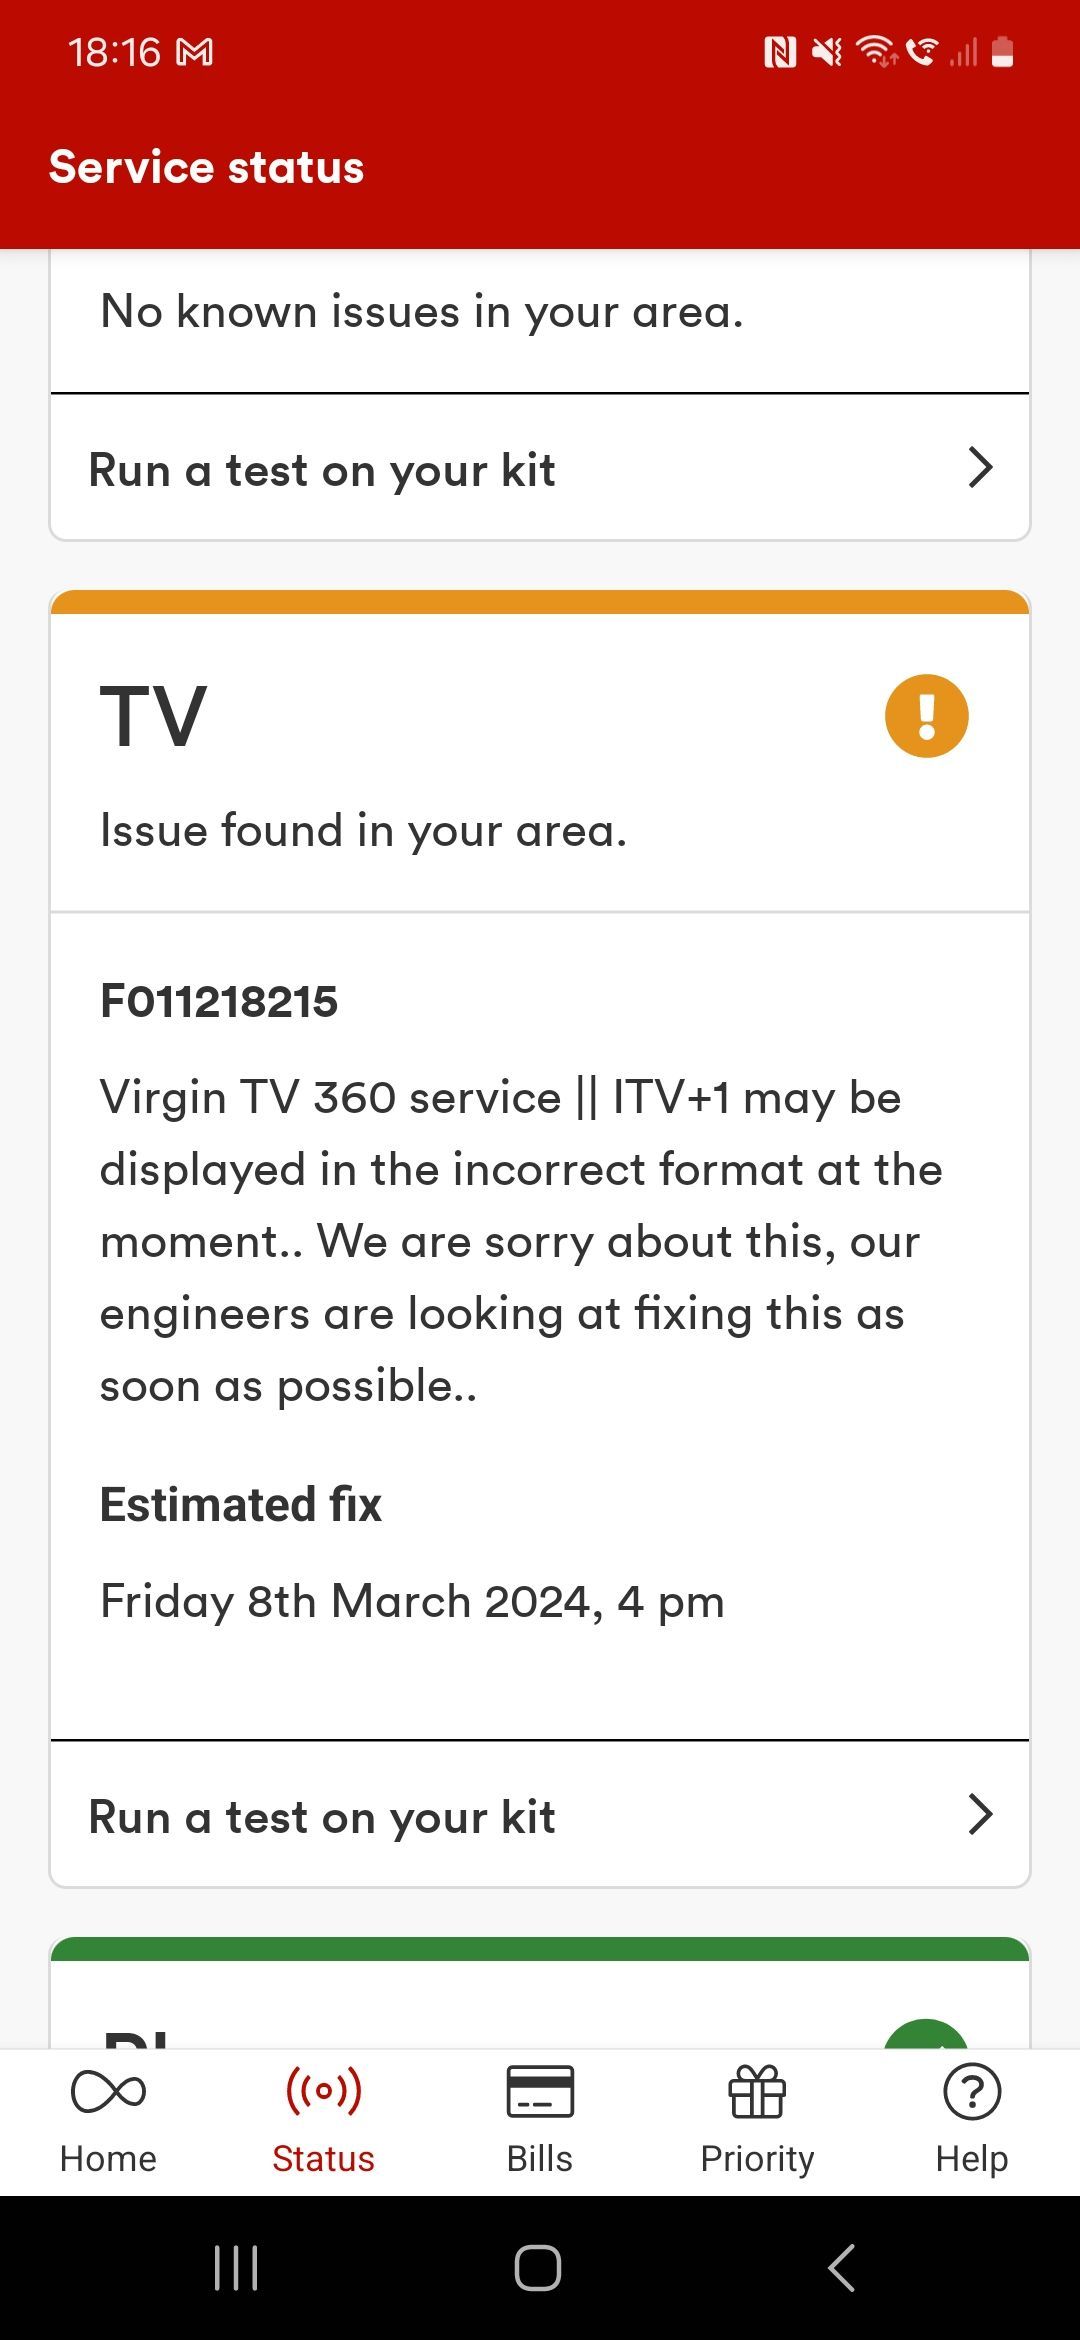Viewport: 1080px width, 2340px height.
Task: Tap the Android home navigation button
Action: 538,2267
